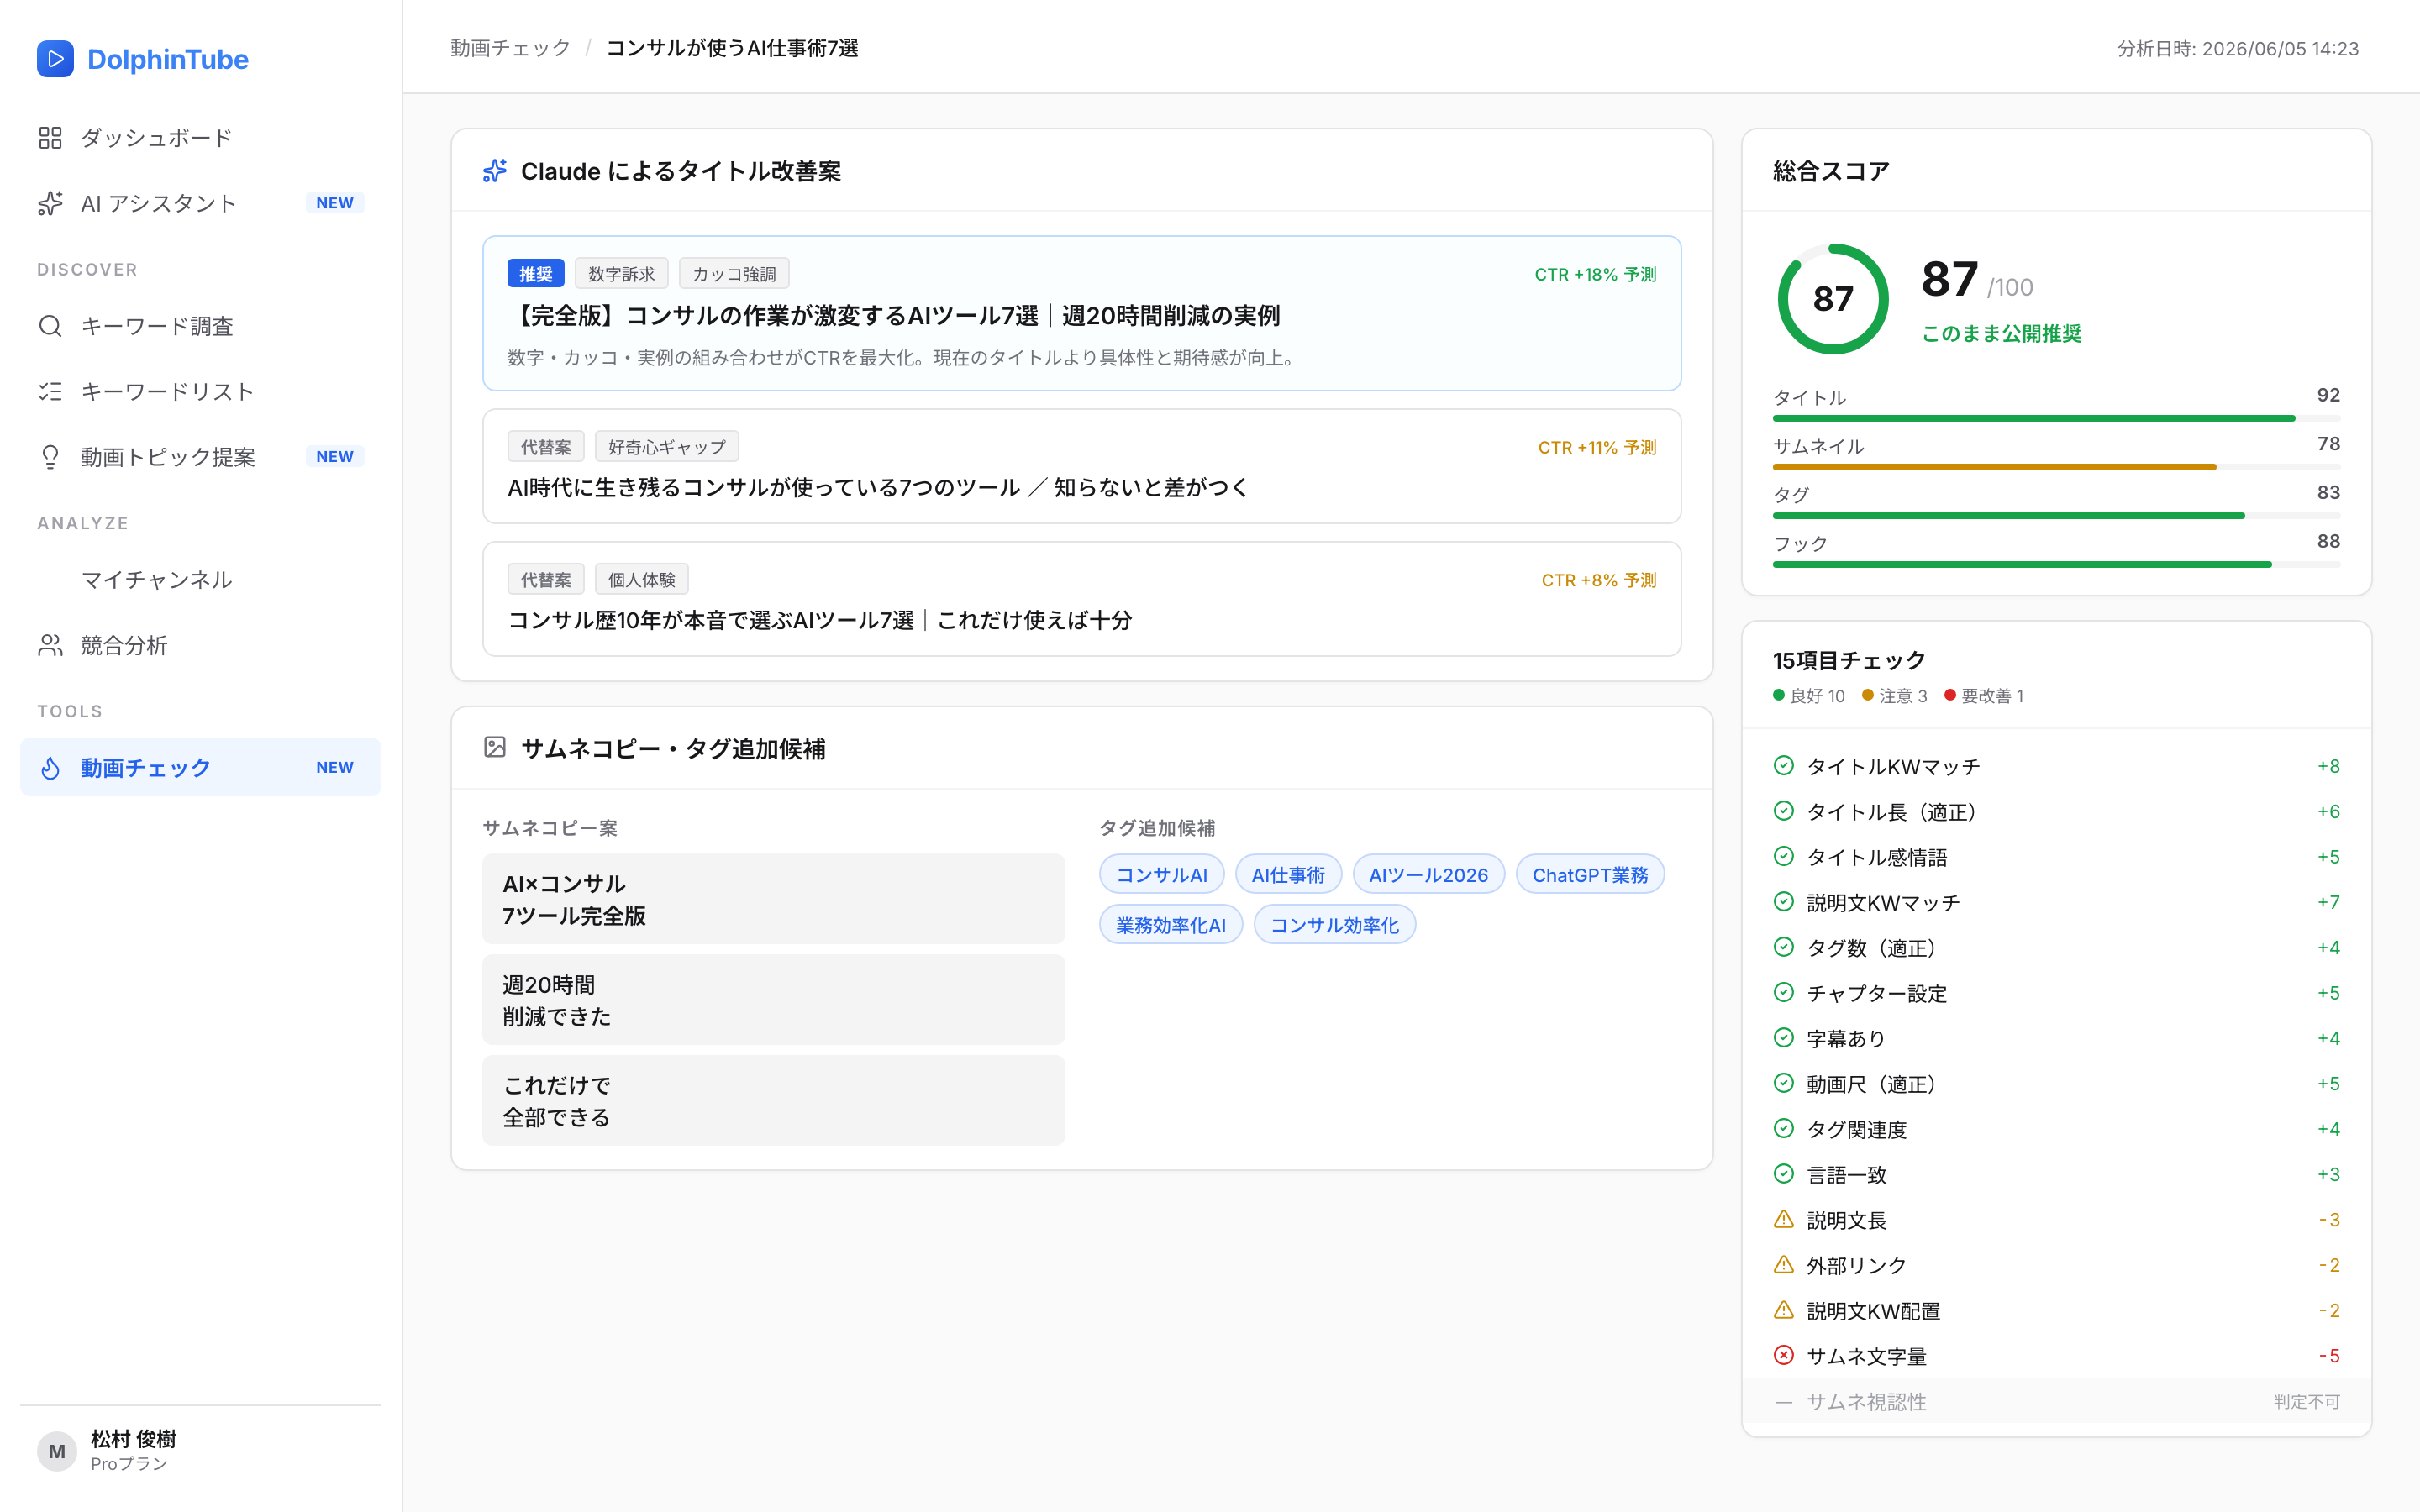Click the DolphinTube brand name
This screenshot has height=1512, width=2420.
168,59
